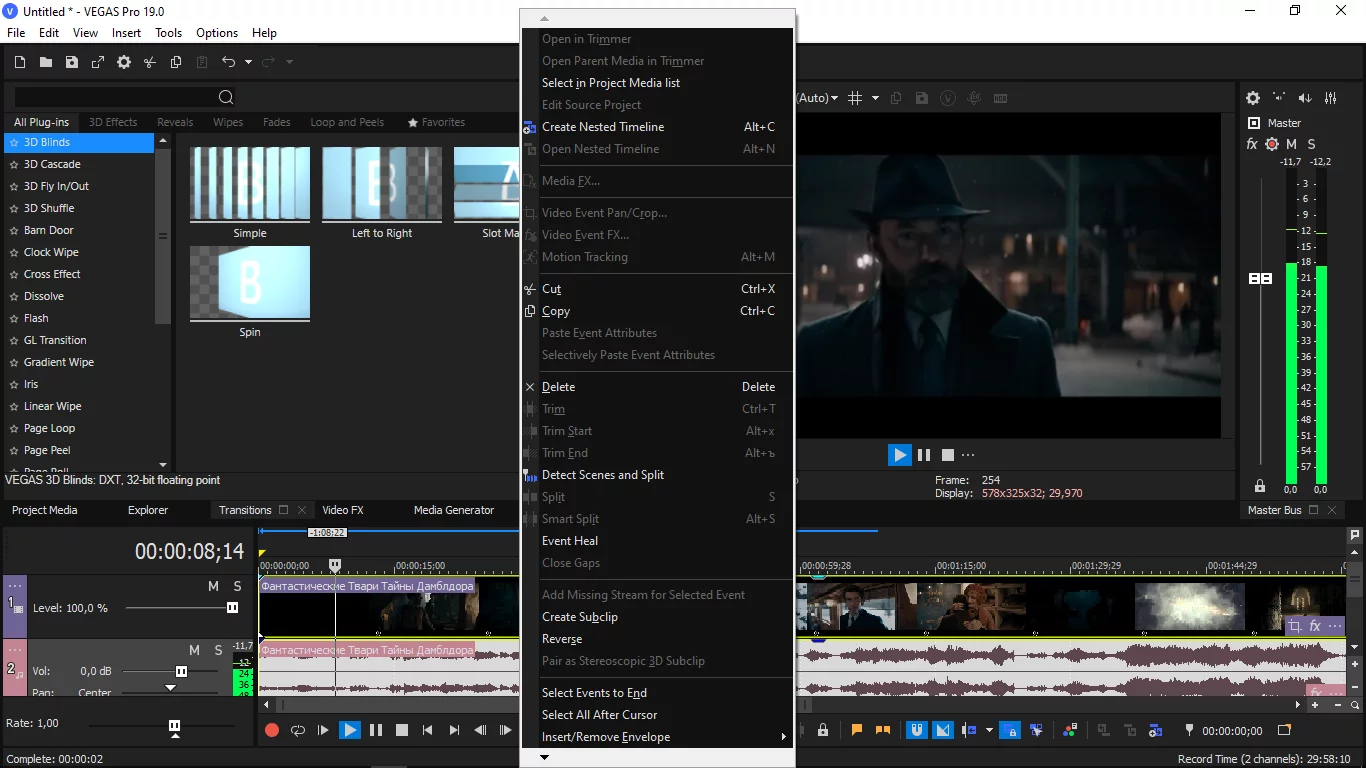Stop the video preview
The image size is (1366, 768).
click(948, 455)
